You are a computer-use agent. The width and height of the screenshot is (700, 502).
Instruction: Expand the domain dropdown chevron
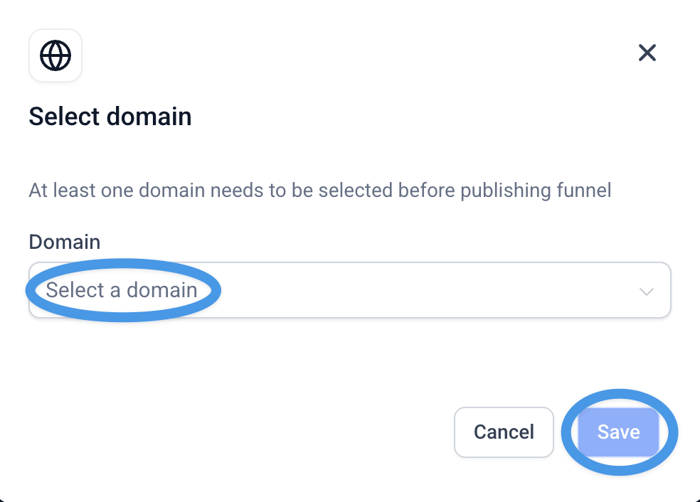(646, 291)
